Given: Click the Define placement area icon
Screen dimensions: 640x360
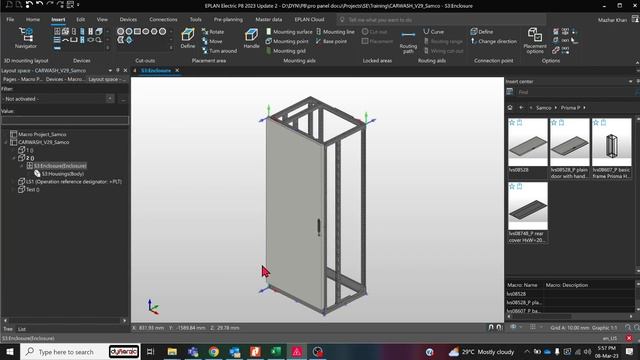Looking at the screenshot, I should pyautogui.click(x=188, y=38).
